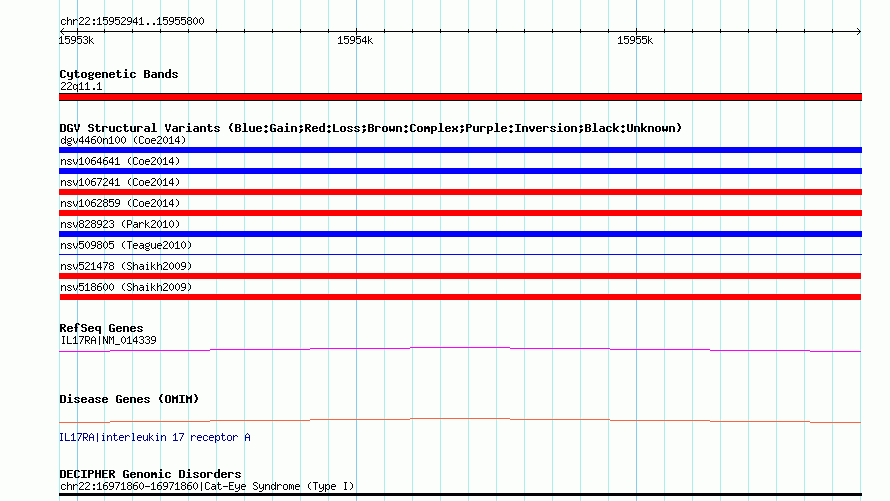Select the nsv1067241 (Coe2014) variant label

coord(120,182)
